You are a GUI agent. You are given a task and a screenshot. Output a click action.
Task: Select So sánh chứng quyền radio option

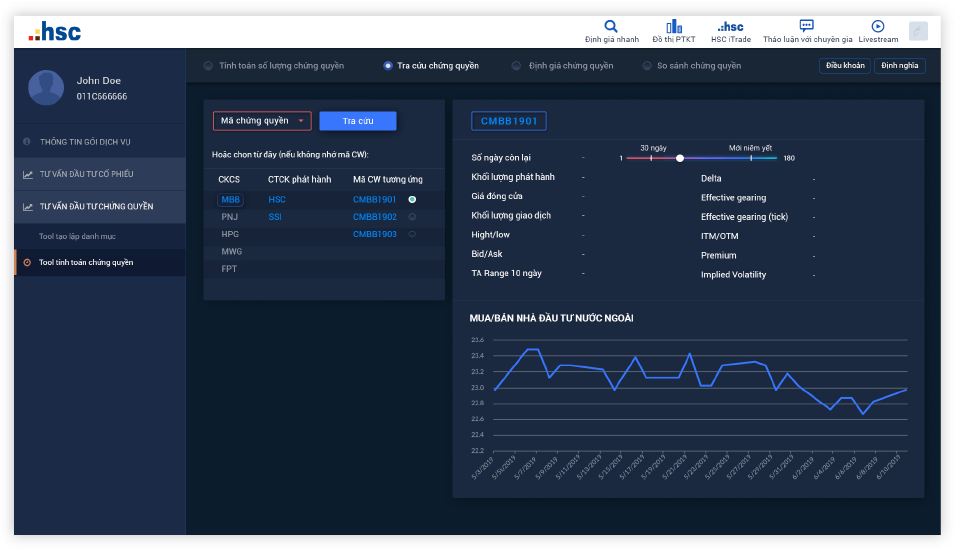click(646, 66)
